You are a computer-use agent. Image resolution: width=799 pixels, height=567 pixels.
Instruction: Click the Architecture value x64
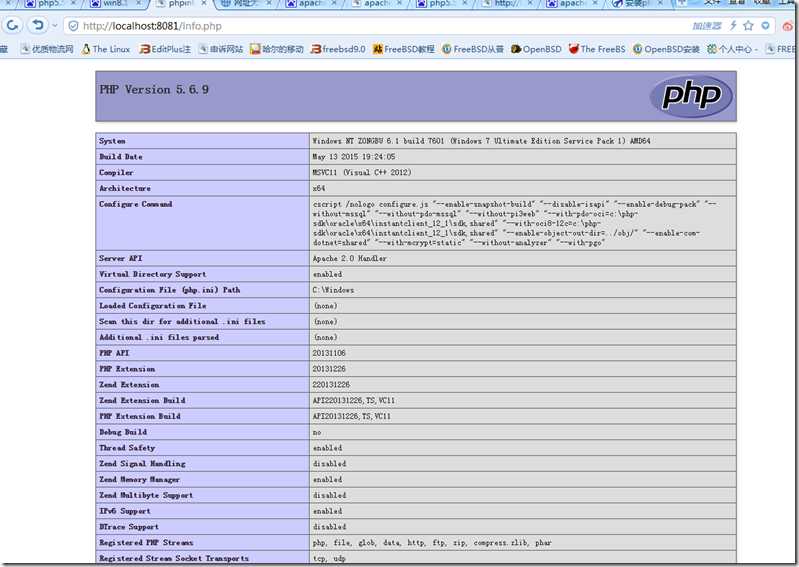(x=319, y=188)
